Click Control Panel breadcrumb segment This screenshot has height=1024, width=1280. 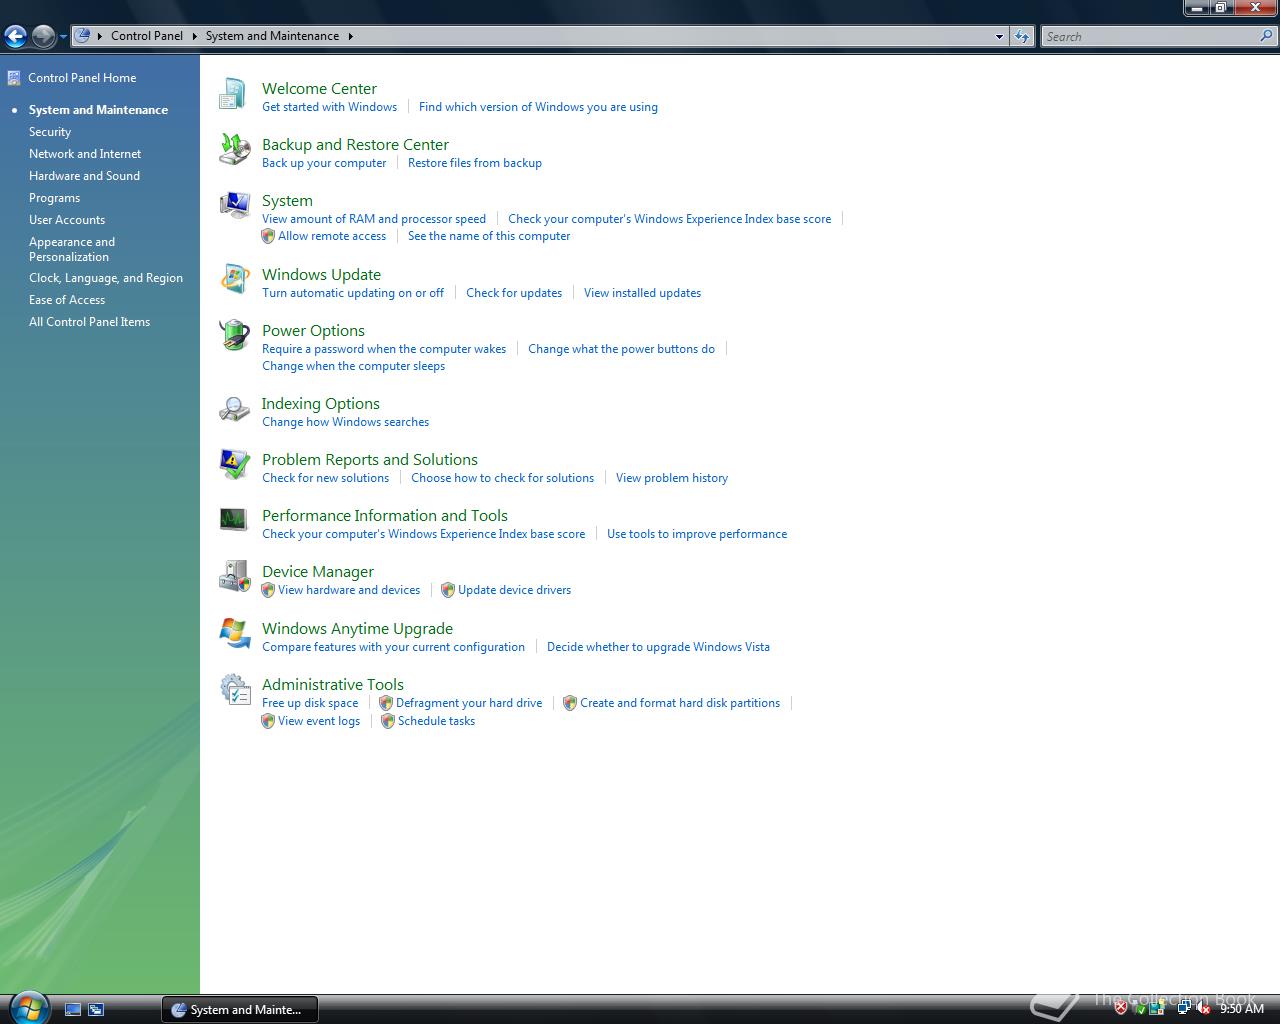tap(147, 36)
